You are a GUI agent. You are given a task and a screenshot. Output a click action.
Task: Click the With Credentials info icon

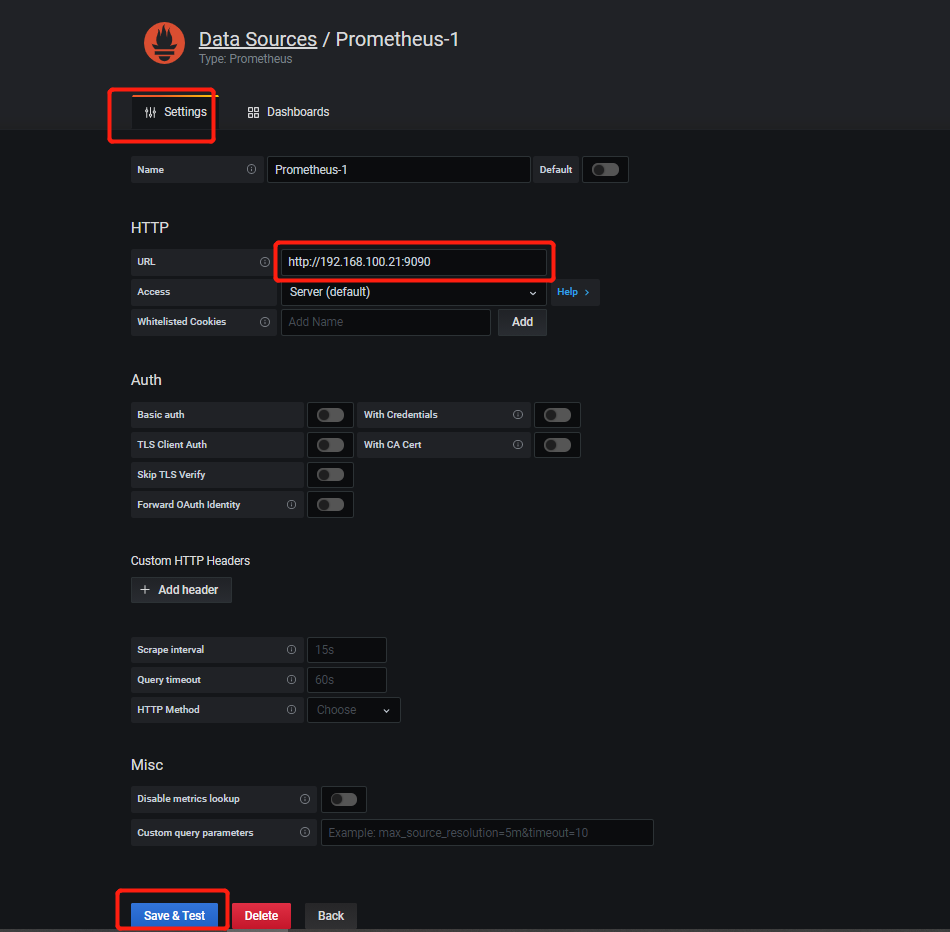[518, 414]
